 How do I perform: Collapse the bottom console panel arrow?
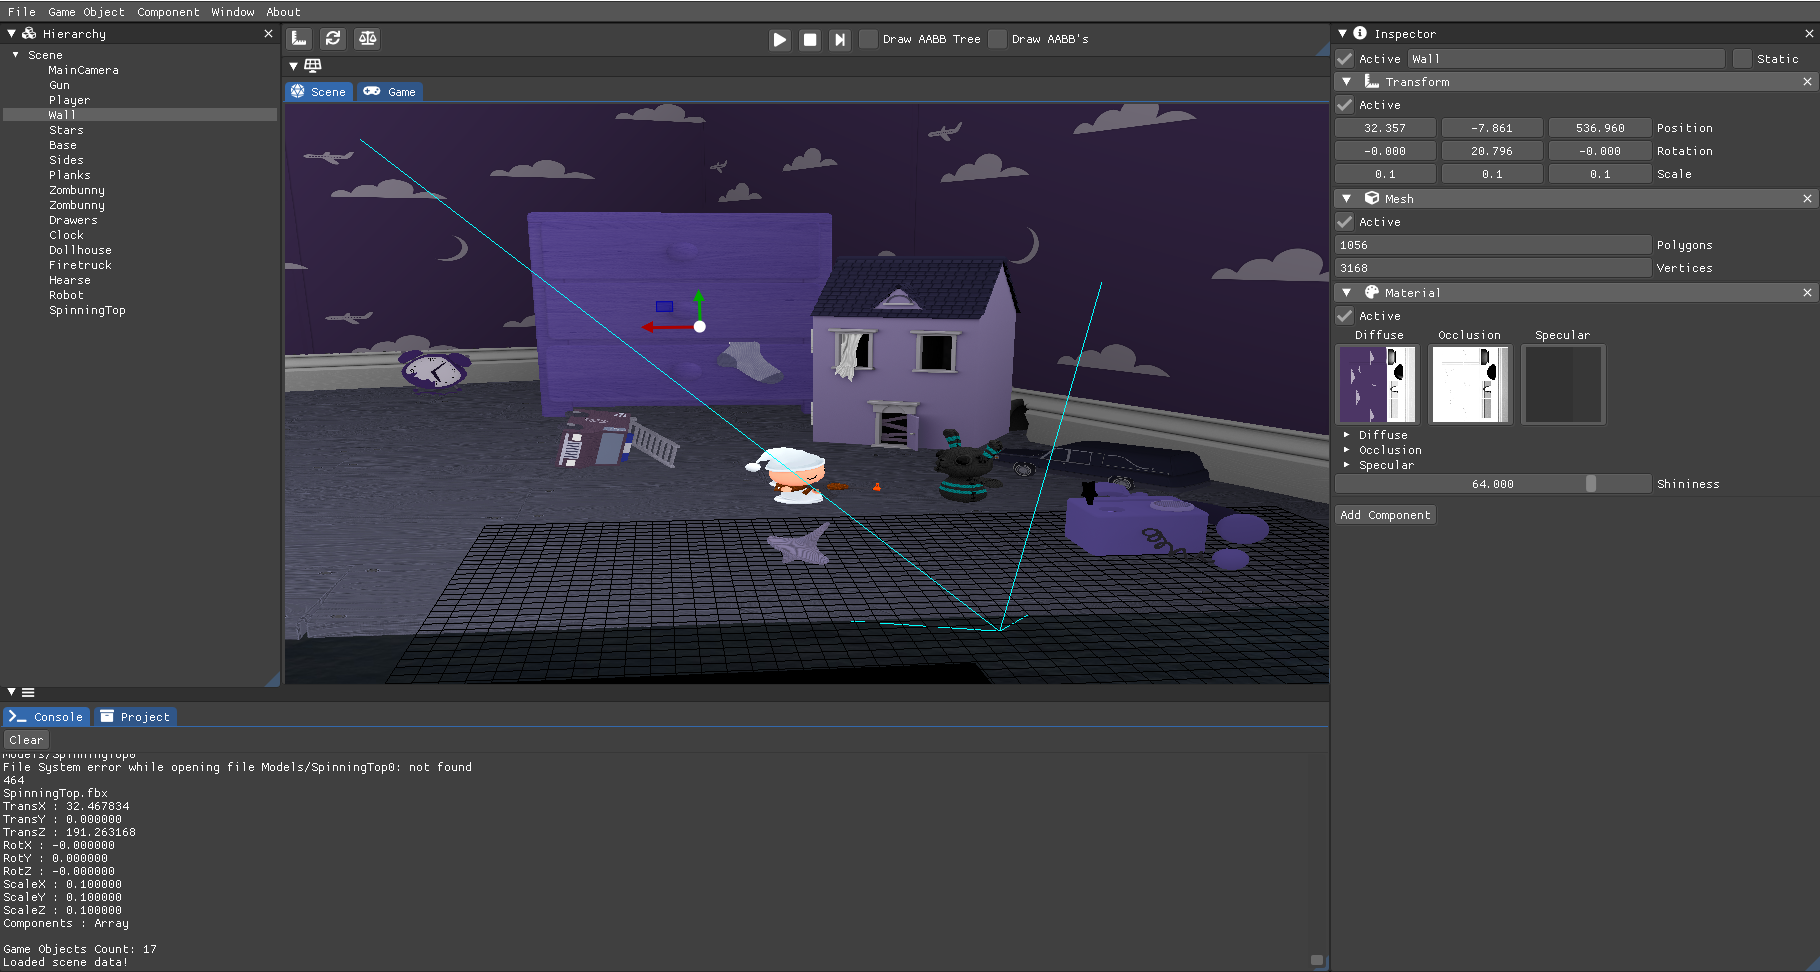[11, 692]
